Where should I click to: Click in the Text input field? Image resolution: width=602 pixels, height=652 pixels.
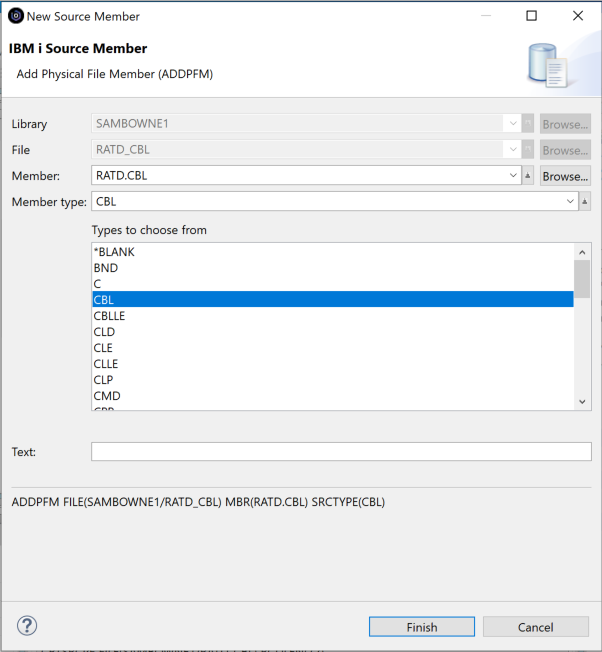click(340, 452)
